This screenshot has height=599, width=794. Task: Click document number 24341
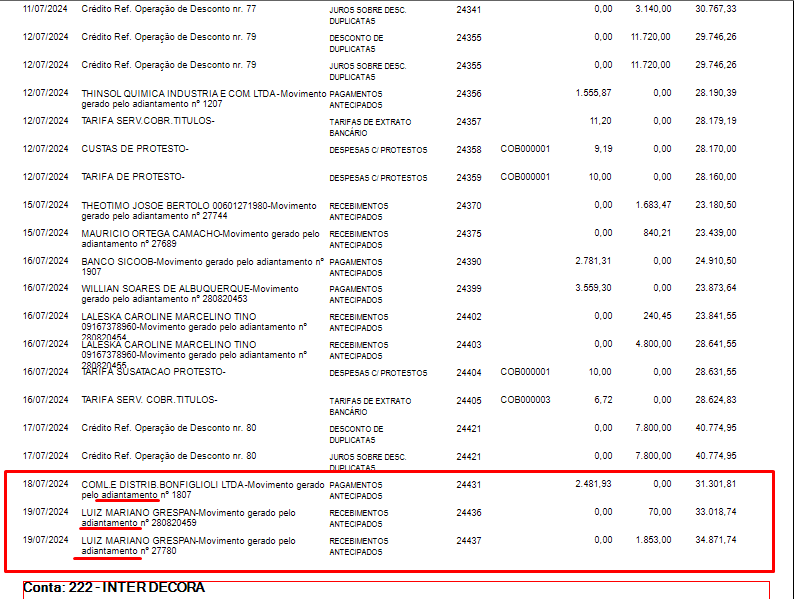click(x=468, y=9)
